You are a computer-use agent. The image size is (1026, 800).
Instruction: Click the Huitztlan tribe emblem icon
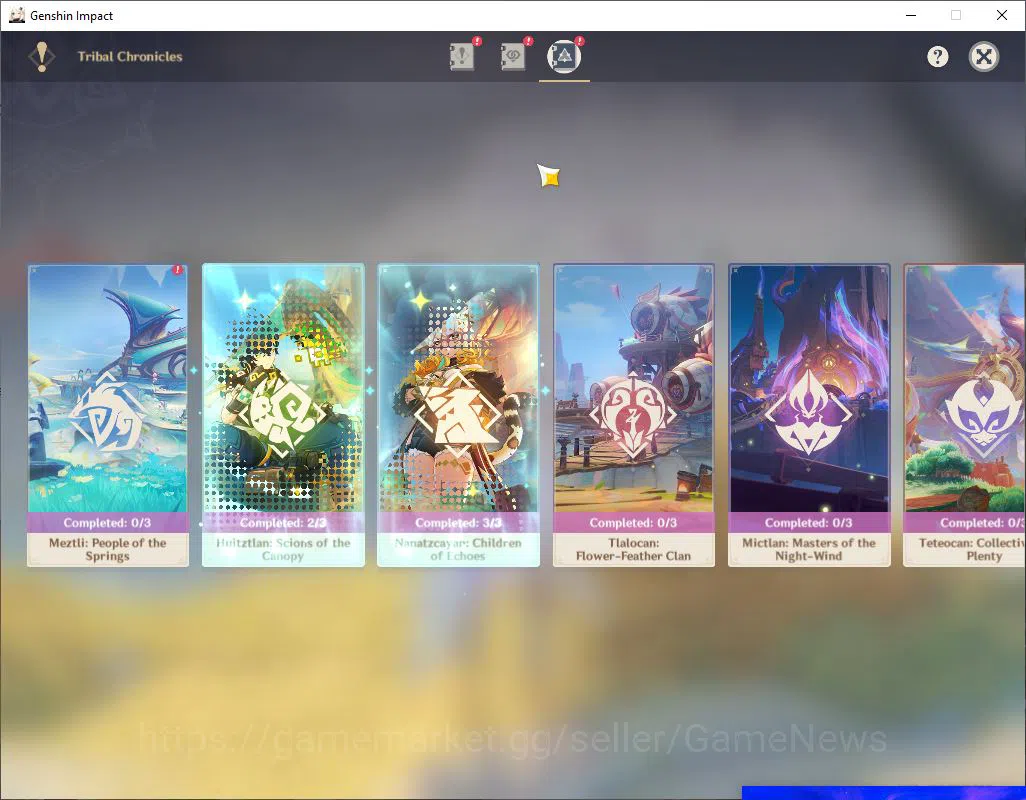pos(282,415)
